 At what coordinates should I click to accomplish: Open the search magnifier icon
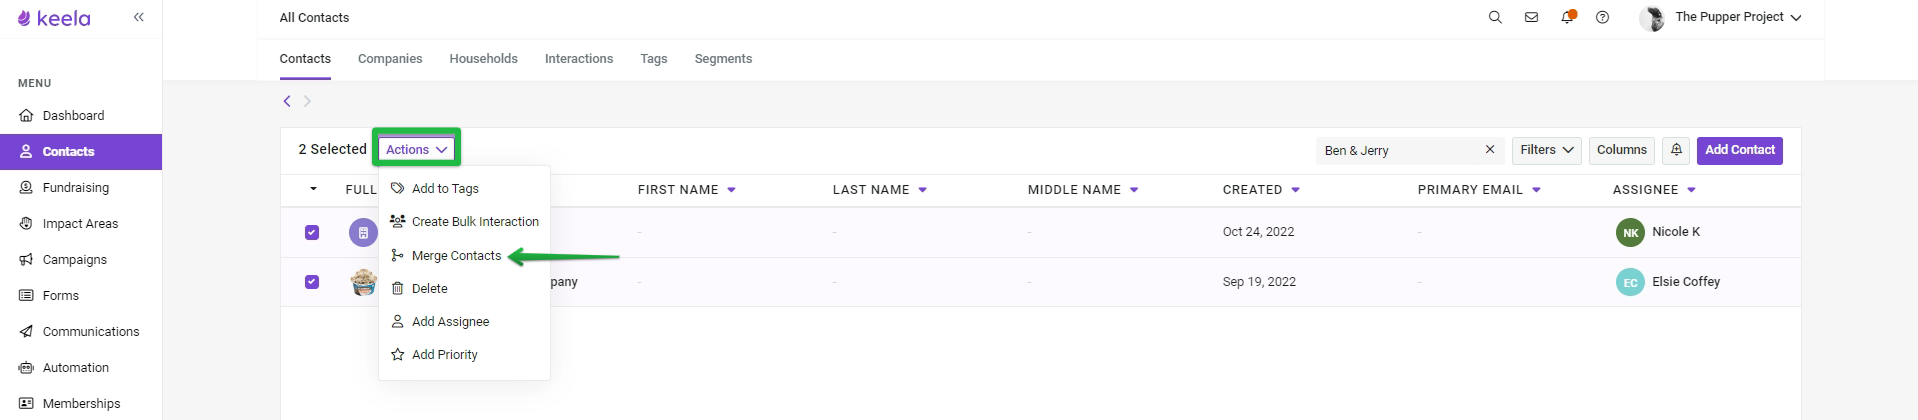click(1495, 17)
